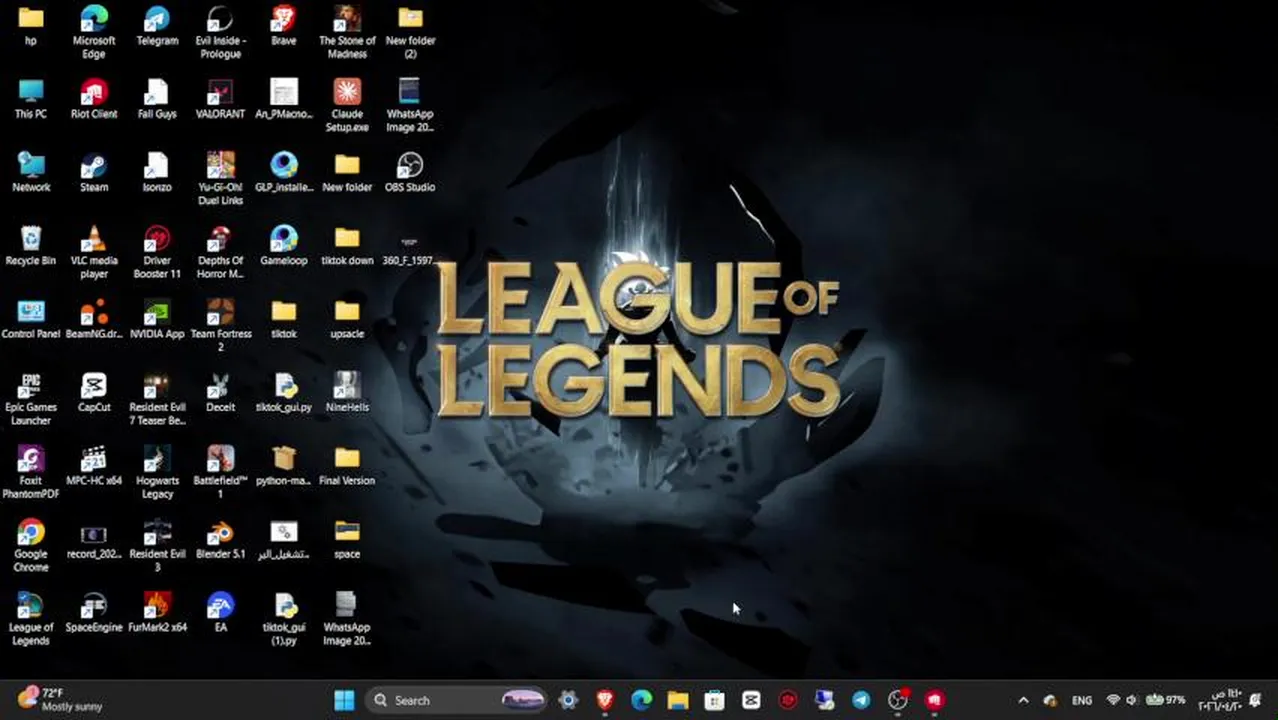Select the Driver Booster 11 shortcut

click(157, 251)
